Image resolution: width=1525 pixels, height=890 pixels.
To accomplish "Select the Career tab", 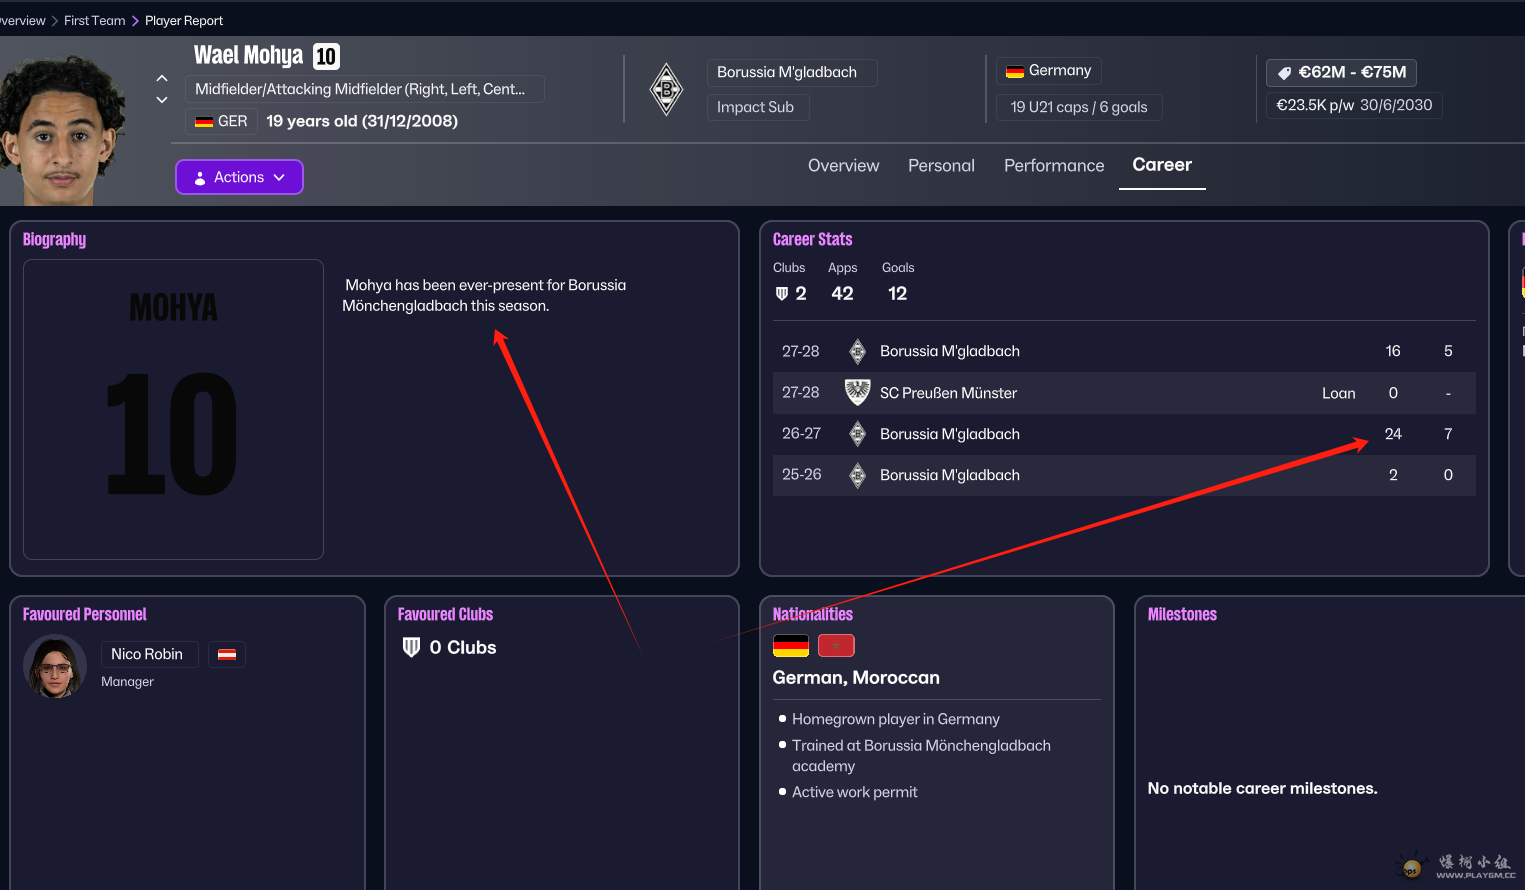I will [x=1162, y=165].
